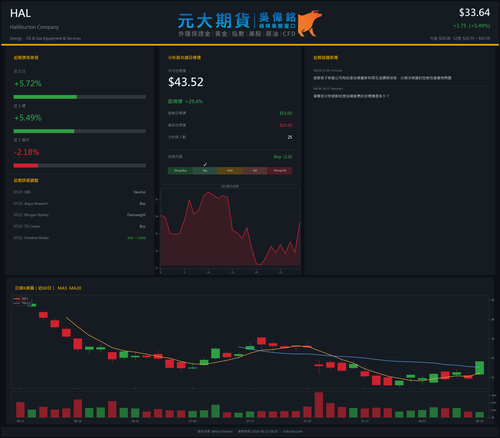Click the Freedom Broker rating row
The height and width of the screenshot is (438, 500).
80,238
